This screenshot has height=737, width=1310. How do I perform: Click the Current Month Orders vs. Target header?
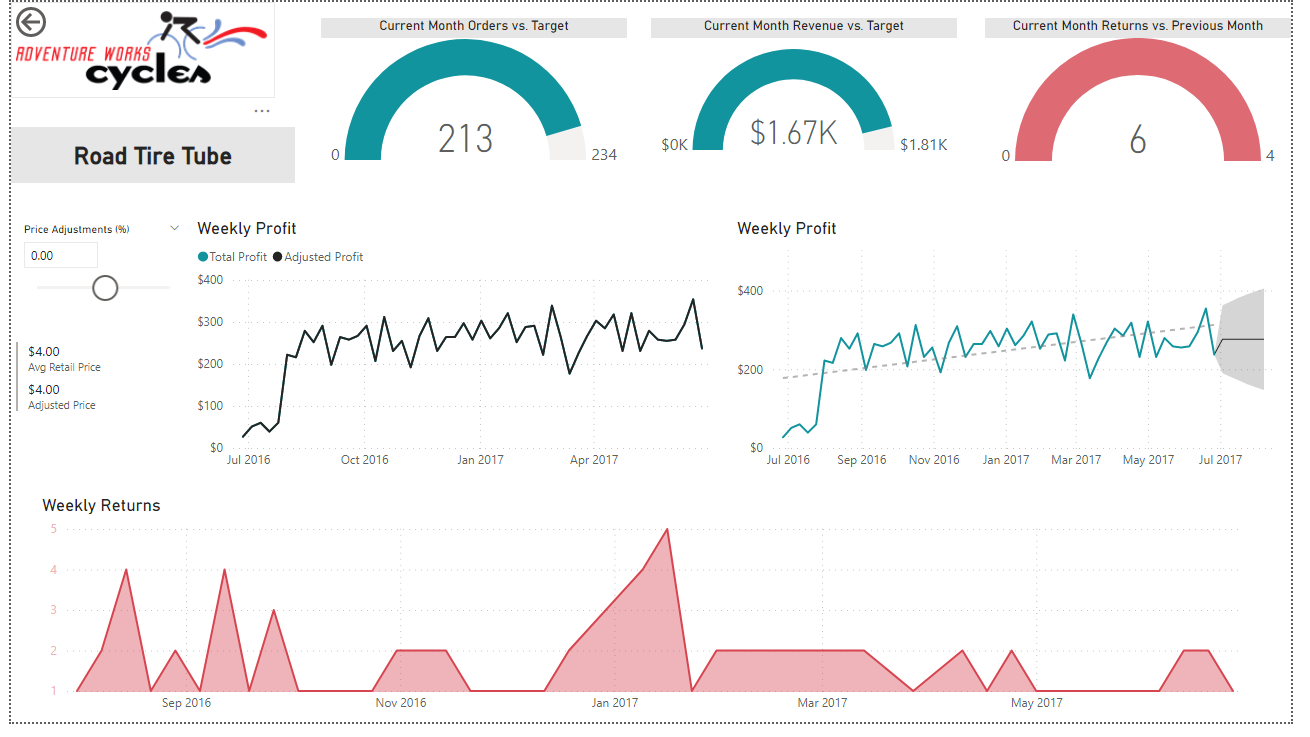tap(472, 27)
